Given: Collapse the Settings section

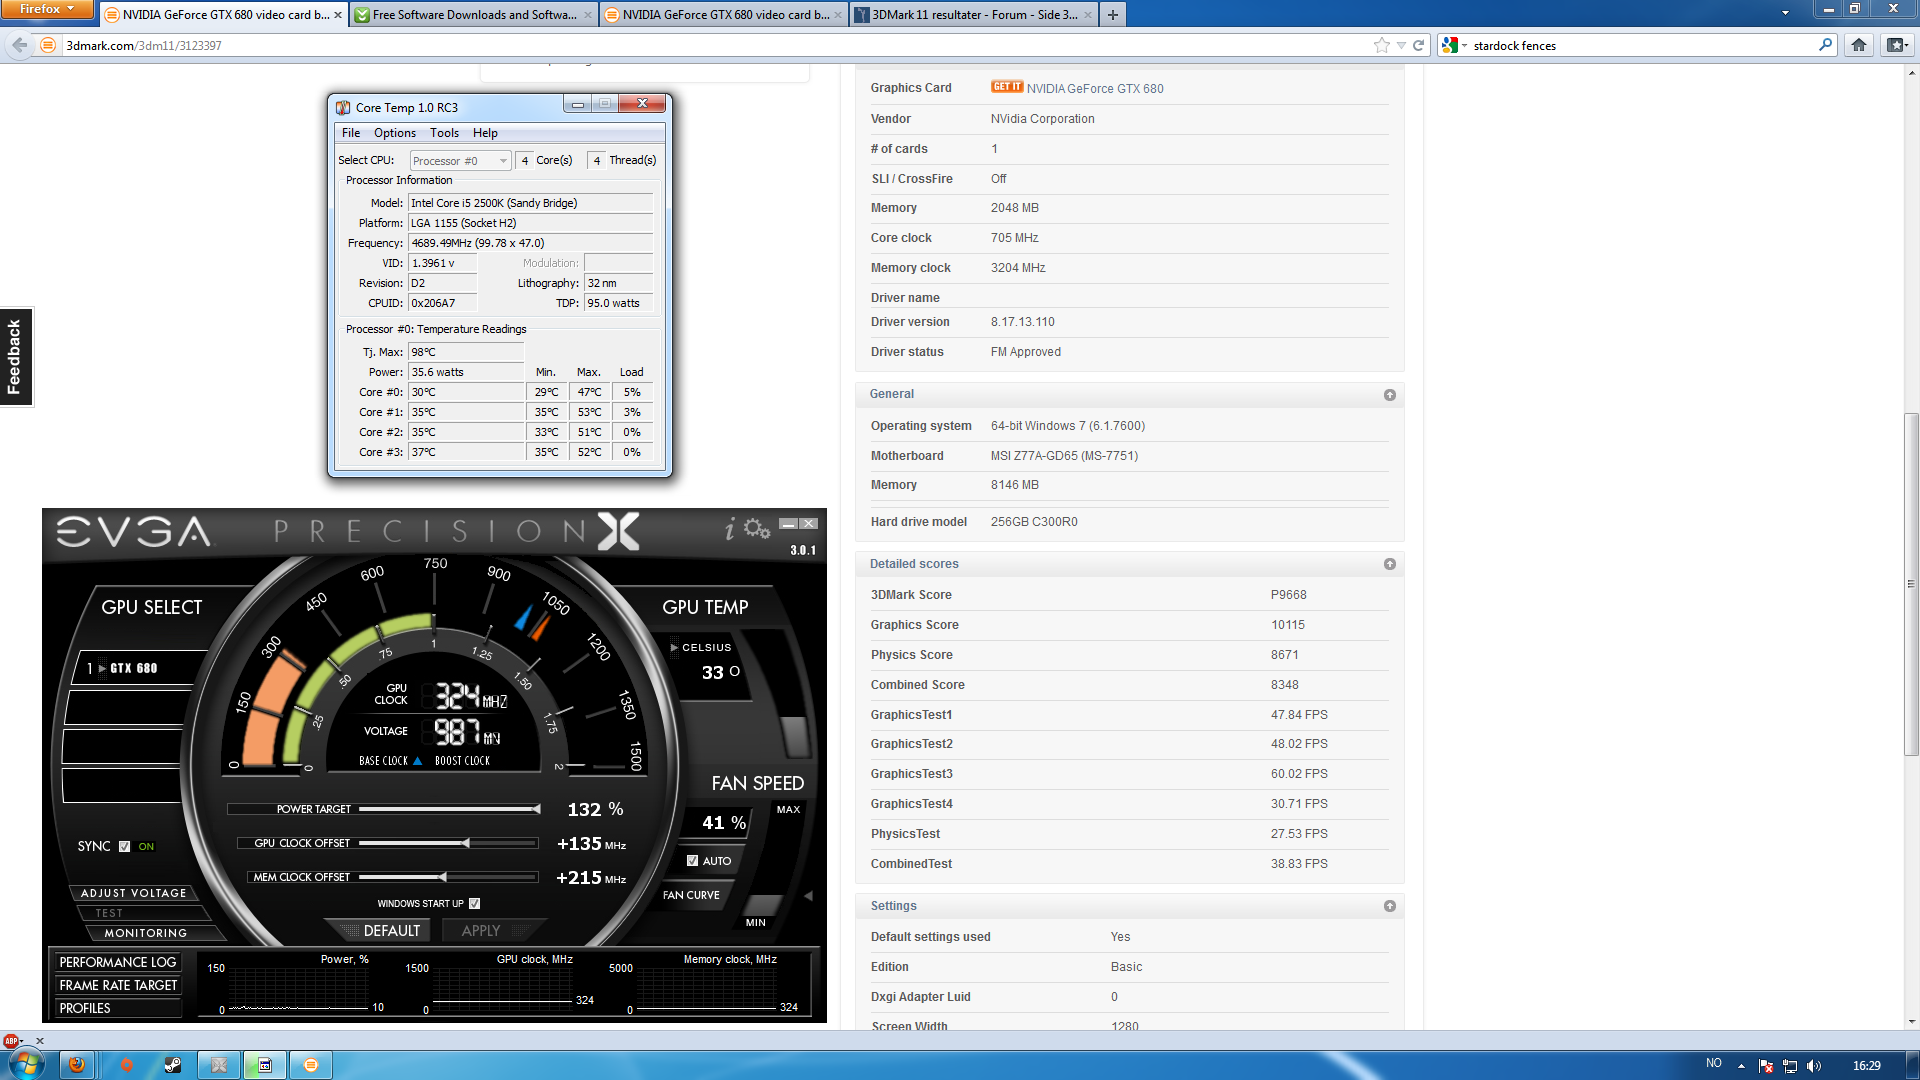Looking at the screenshot, I should [1390, 906].
